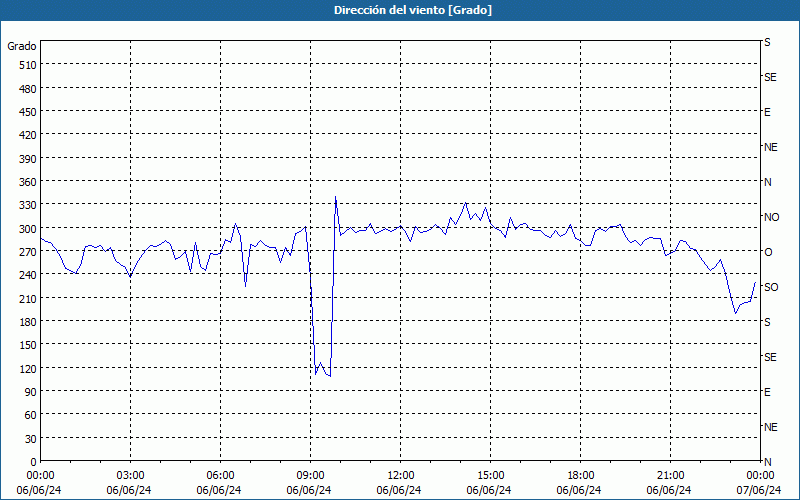This screenshot has width=800, height=500.
Task: Select the 'SE' compass label at 480 level
Action: coord(770,77)
